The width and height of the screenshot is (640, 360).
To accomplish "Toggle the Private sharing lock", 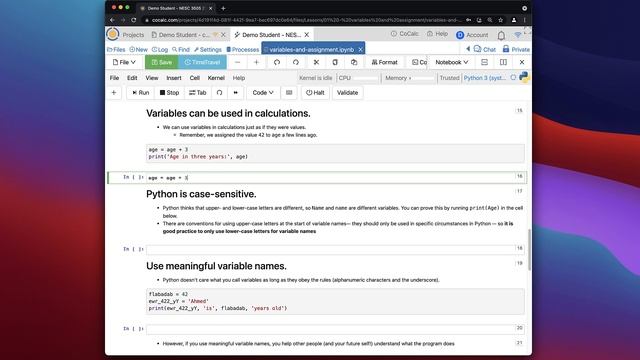I will click(516, 49).
